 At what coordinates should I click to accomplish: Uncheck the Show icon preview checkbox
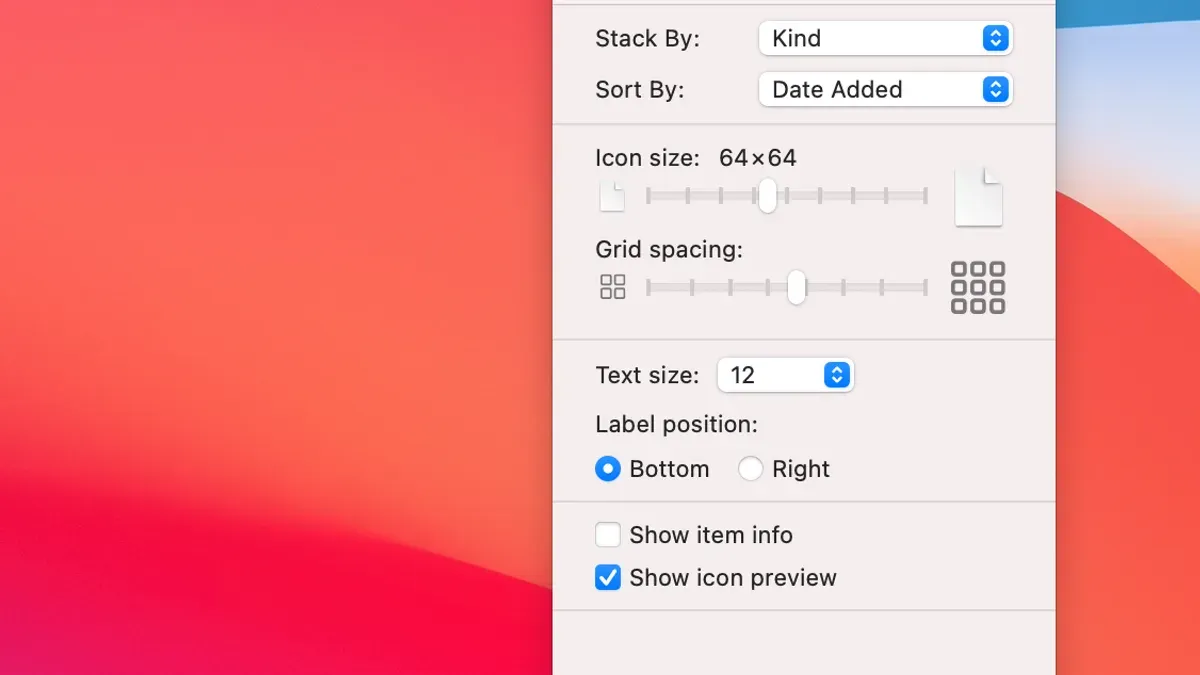pyautogui.click(x=608, y=577)
